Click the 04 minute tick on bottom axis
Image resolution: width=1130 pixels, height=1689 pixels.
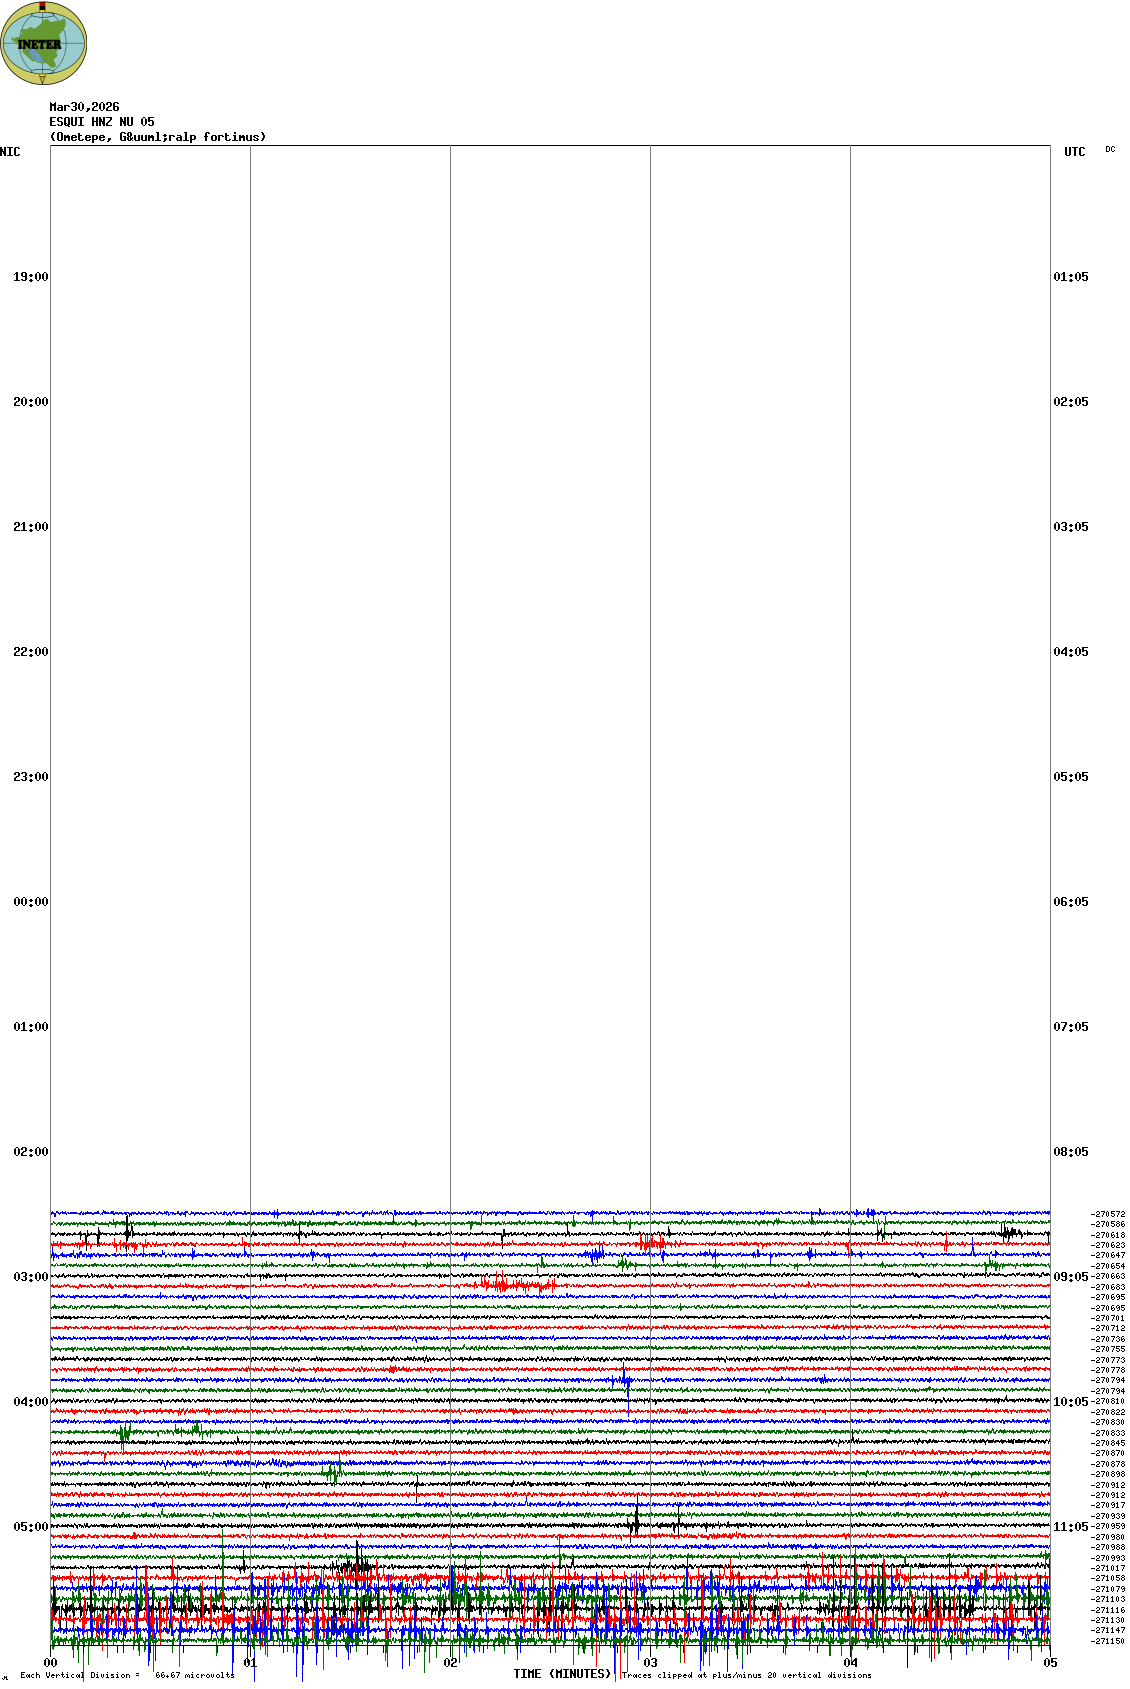851,1663
